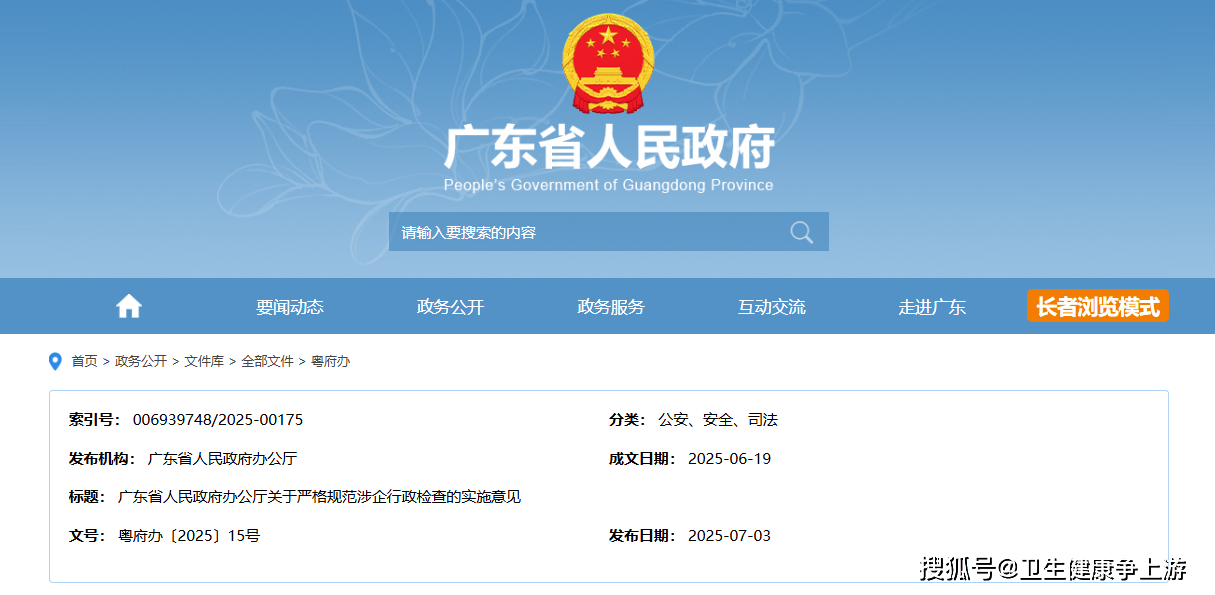Open 文件库 breadcrumb link
The height and width of the screenshot is (595, 1215).
click(204, 361)
